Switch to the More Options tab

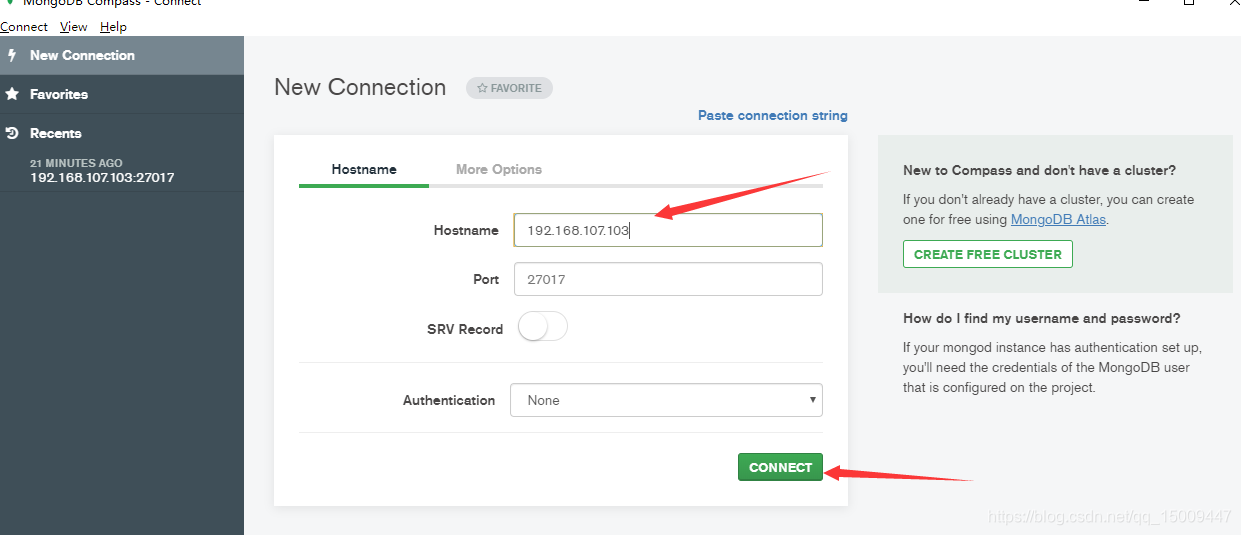[499, 169]
